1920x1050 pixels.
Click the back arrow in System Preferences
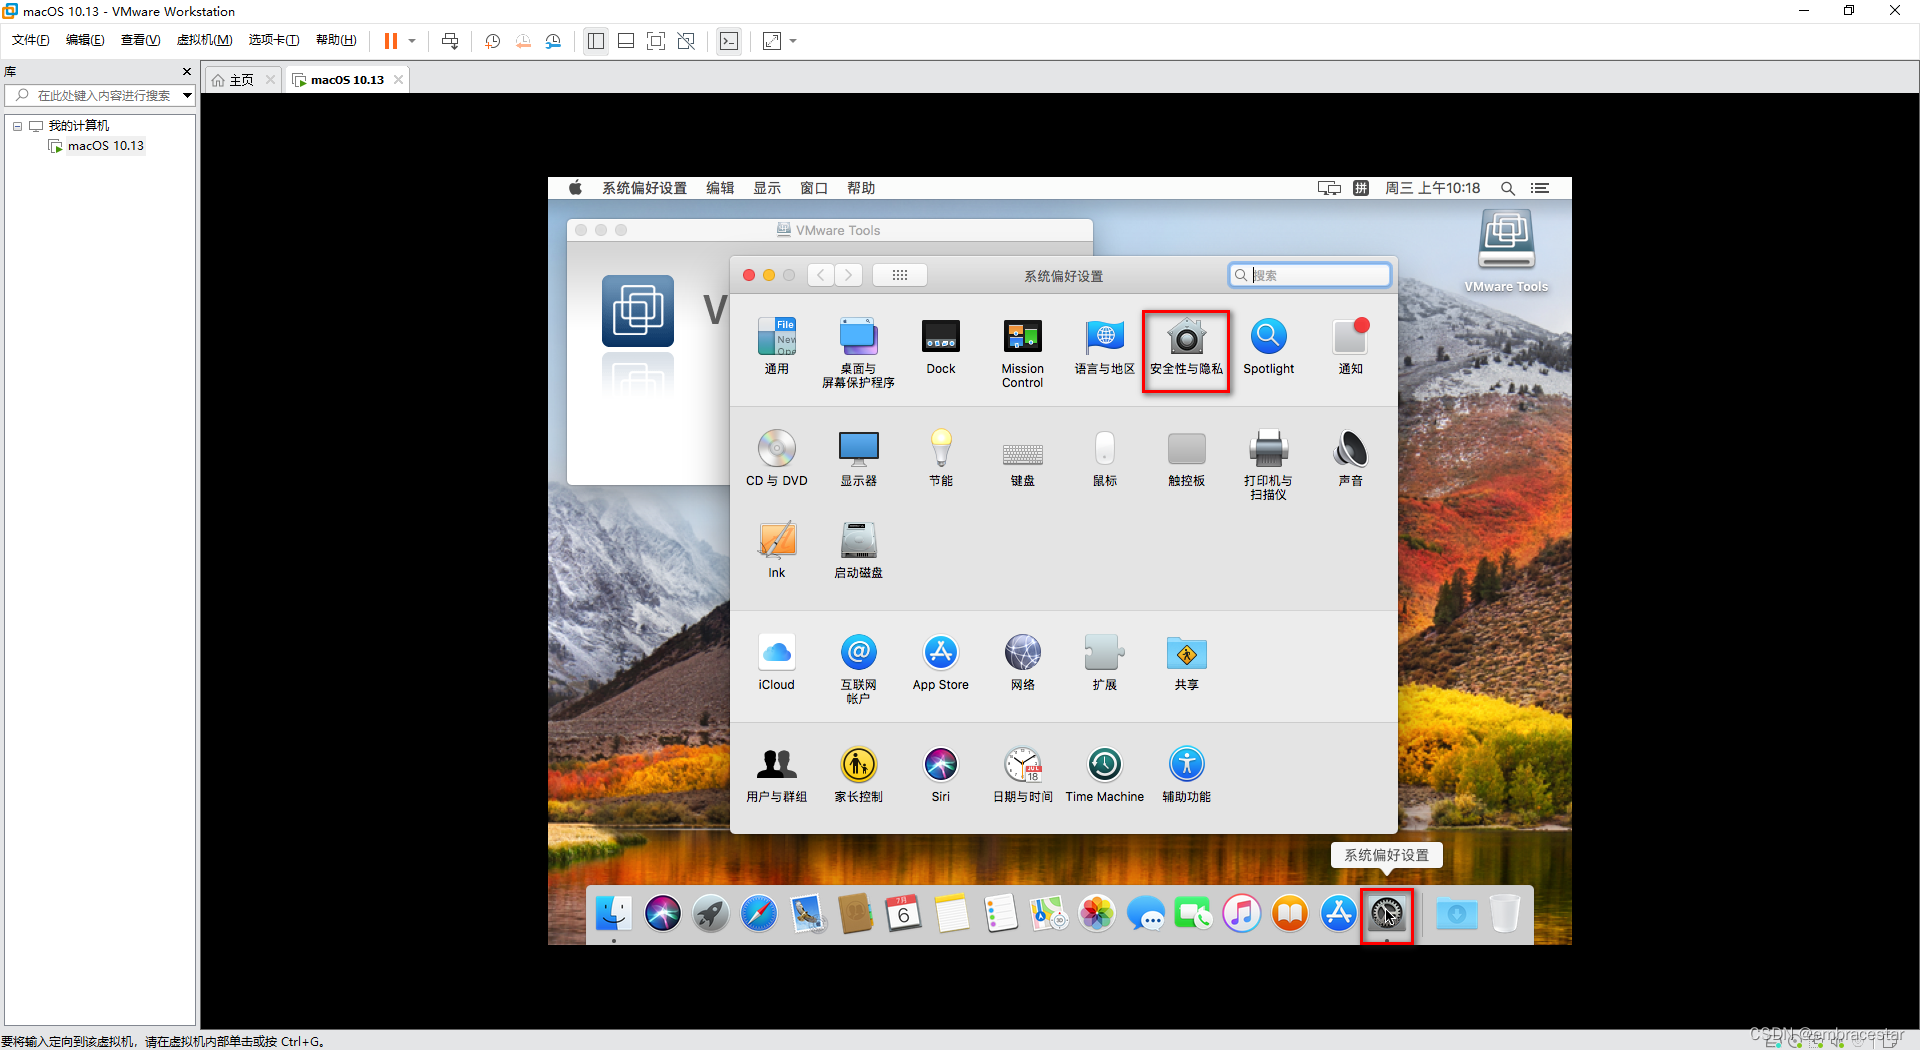point(821,275)
